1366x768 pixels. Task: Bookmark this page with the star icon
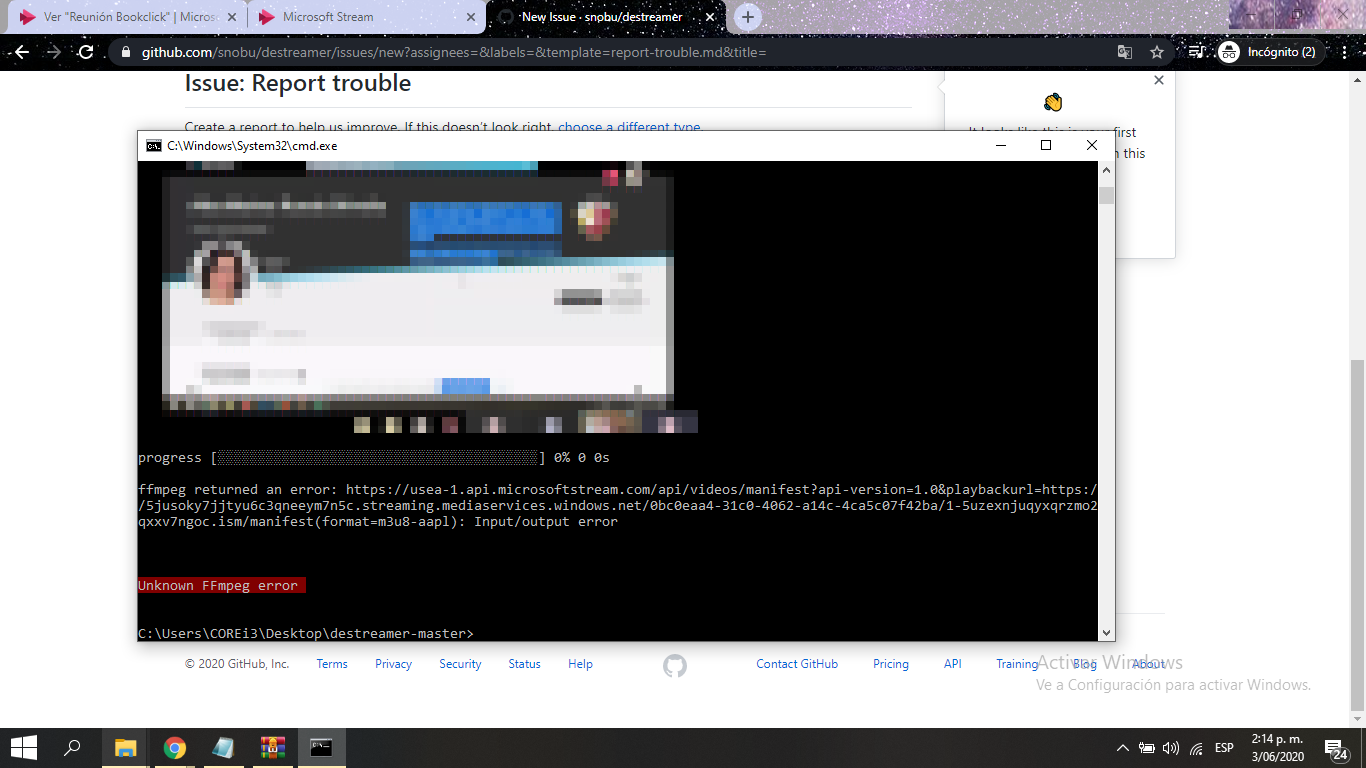tap(1157, 52)
